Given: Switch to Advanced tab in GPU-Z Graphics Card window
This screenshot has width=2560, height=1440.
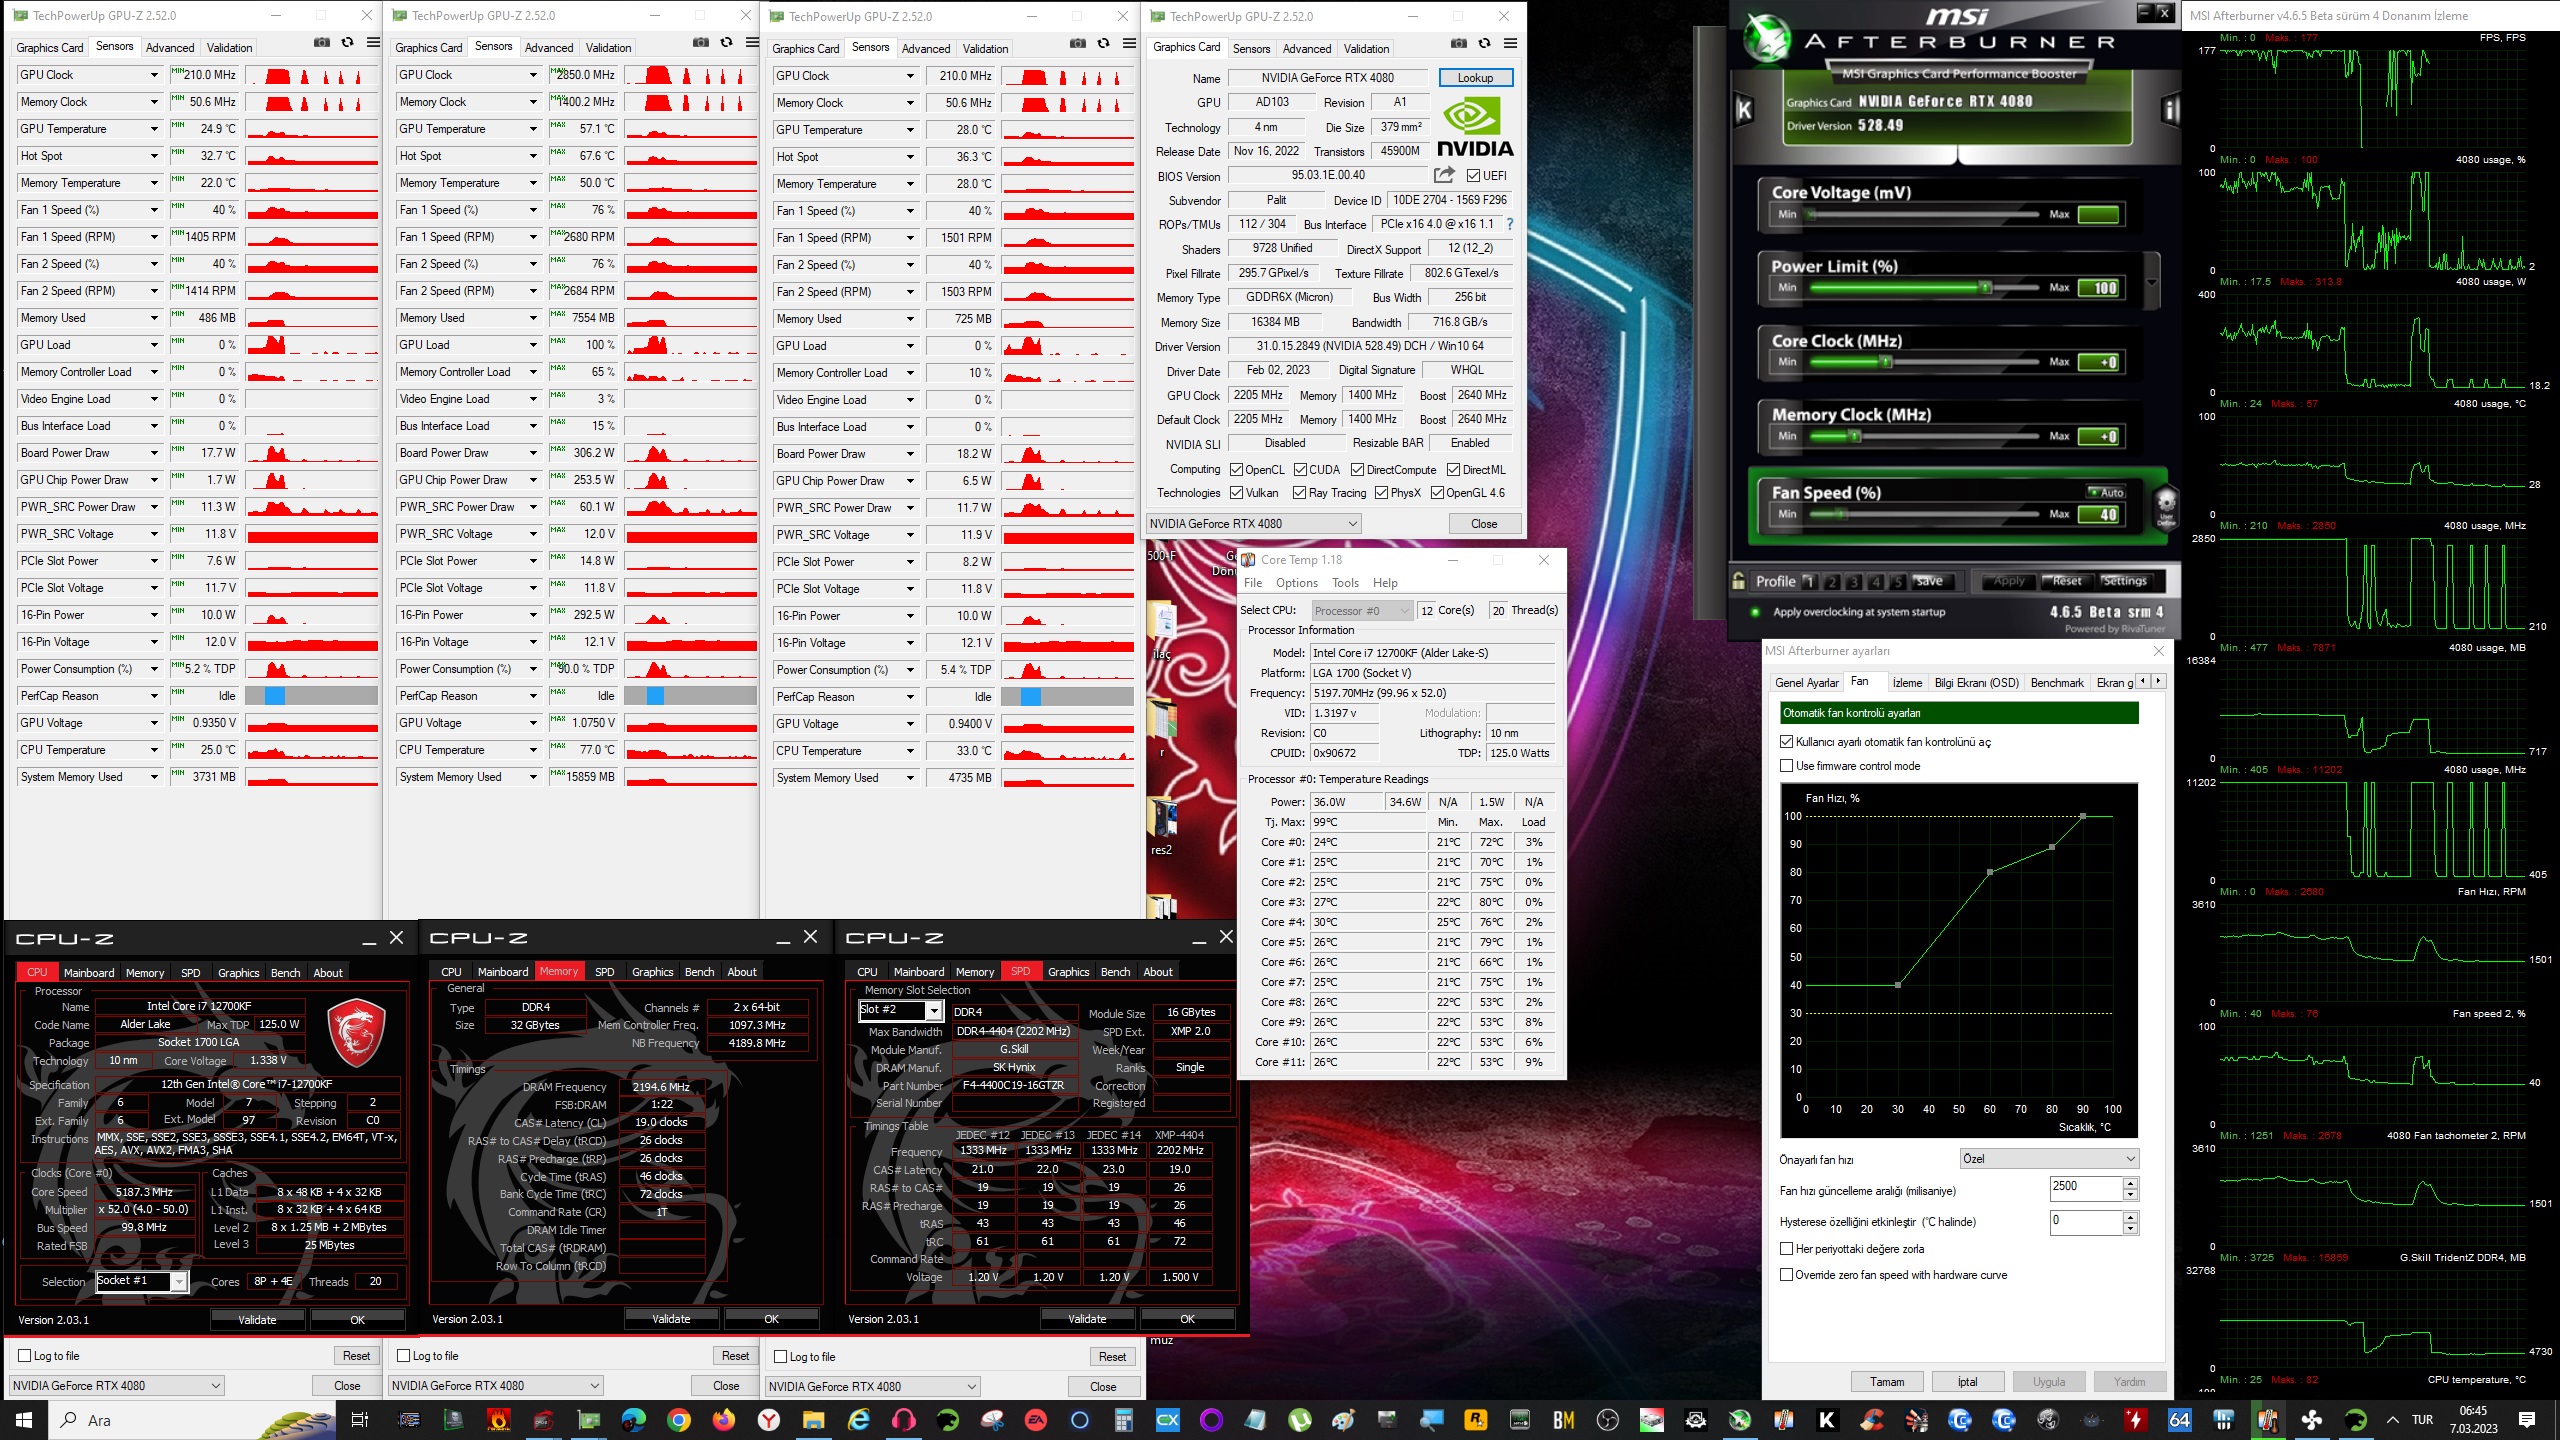Looking at the screenshot, I should 1306,48.
